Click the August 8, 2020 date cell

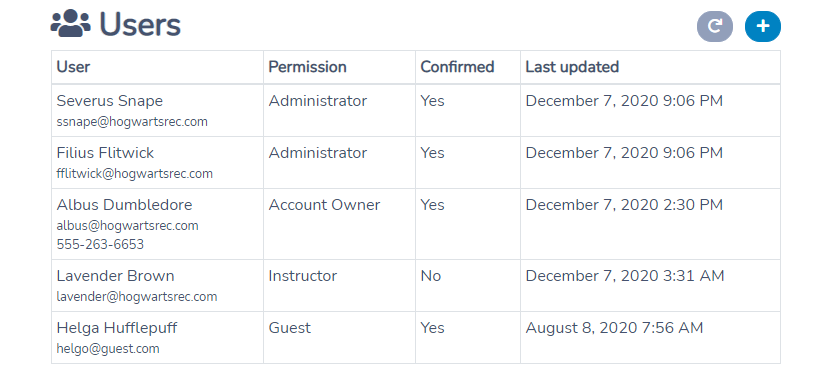650,338
